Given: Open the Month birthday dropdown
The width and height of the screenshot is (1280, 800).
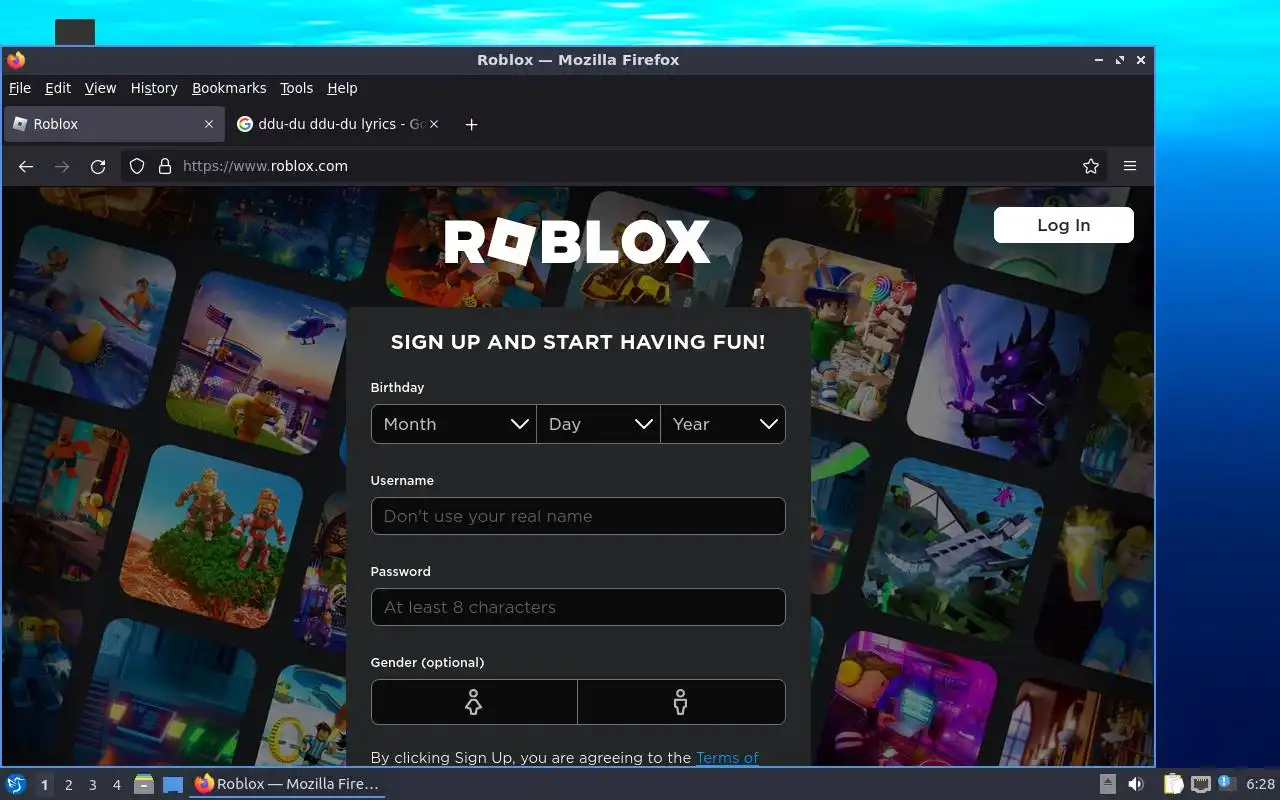Looking at the screenshot, I should click(454, 424).
